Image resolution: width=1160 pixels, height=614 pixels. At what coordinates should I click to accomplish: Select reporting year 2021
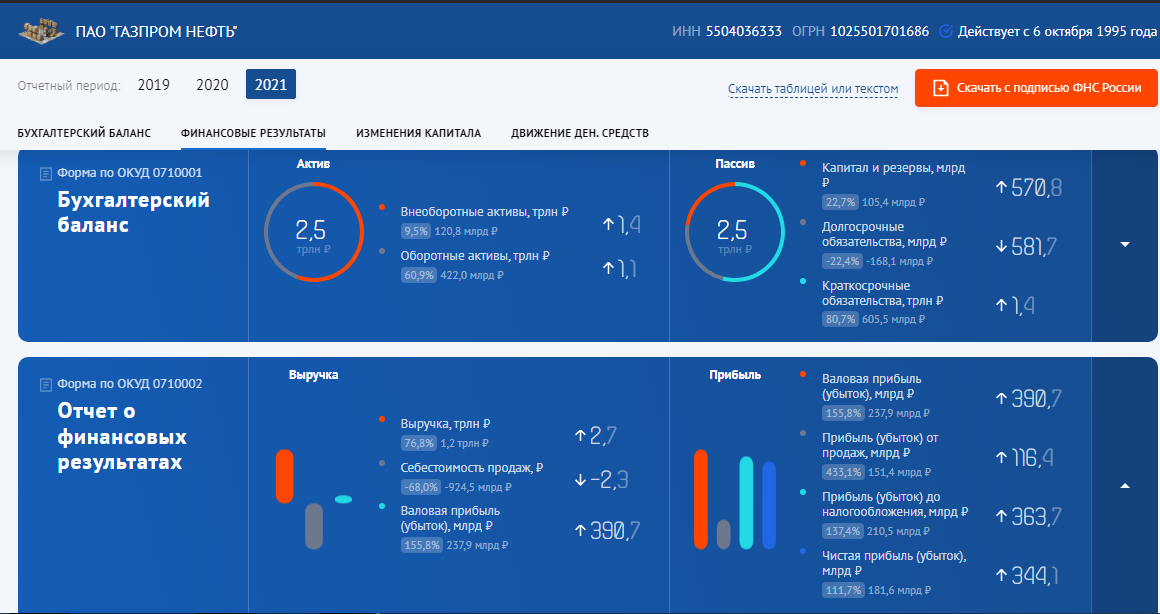[270, 85]
